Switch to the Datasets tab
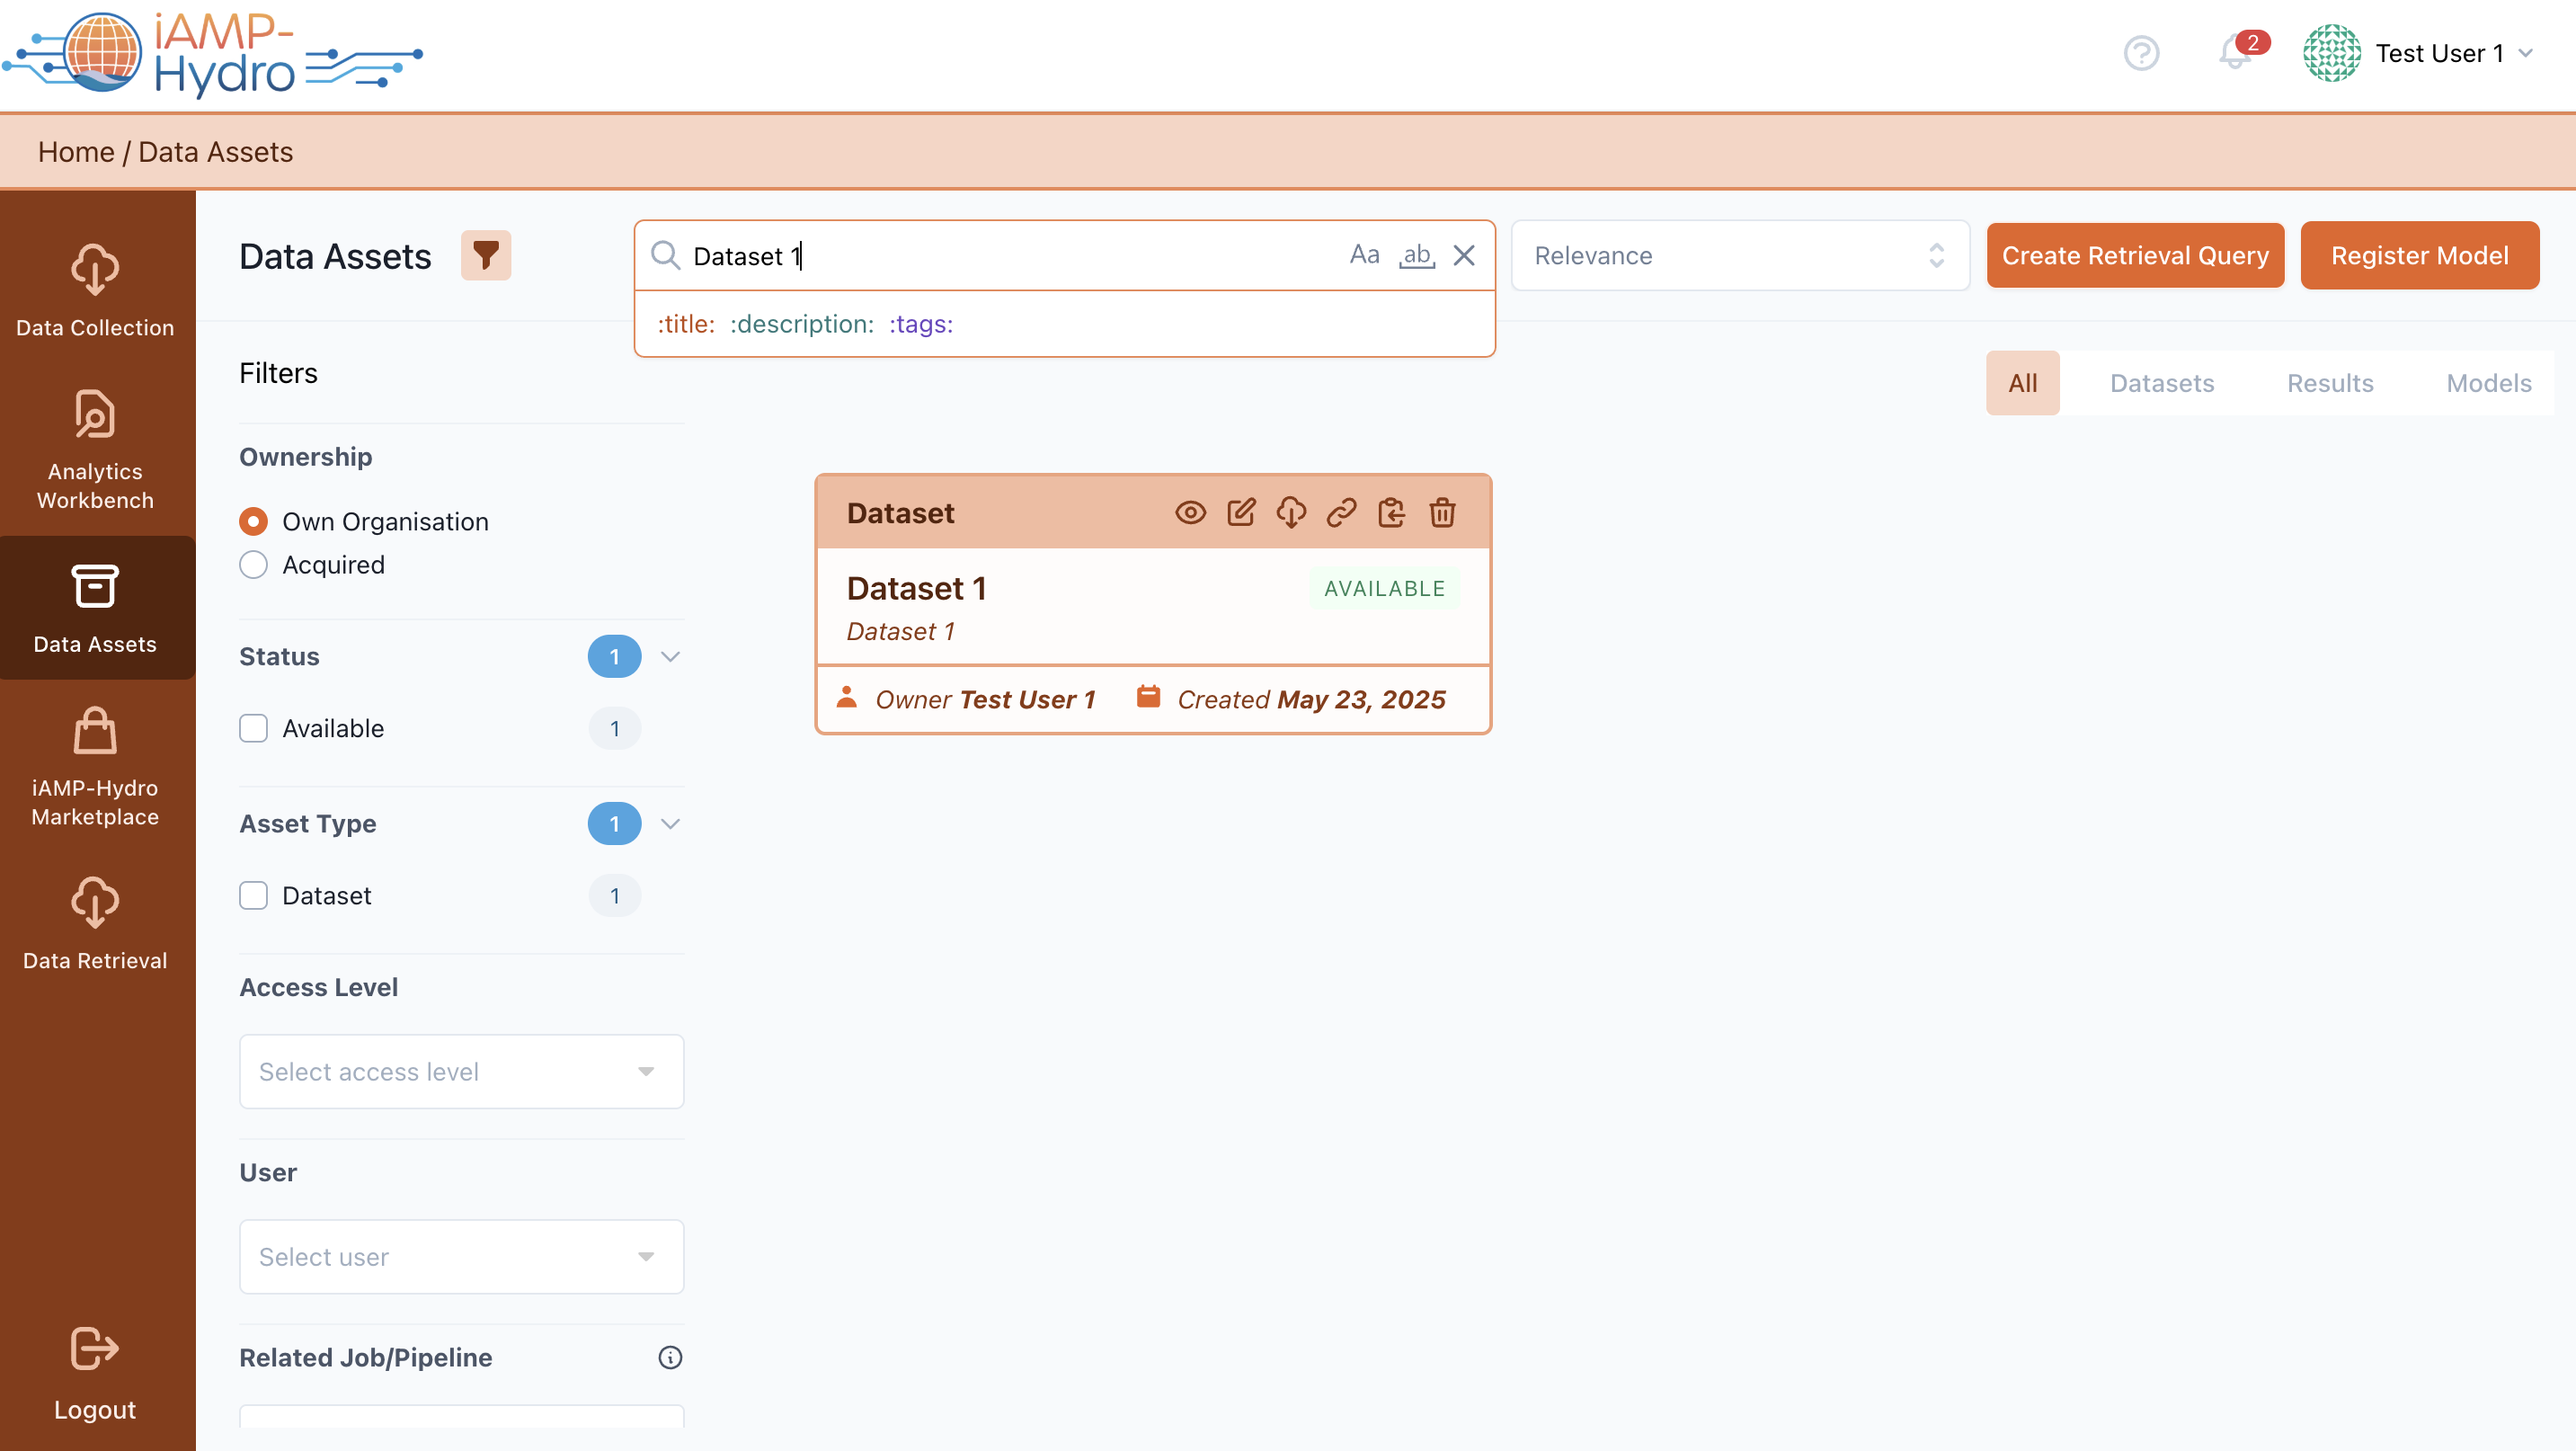2576x1451 pixels. coord(2161,383)
